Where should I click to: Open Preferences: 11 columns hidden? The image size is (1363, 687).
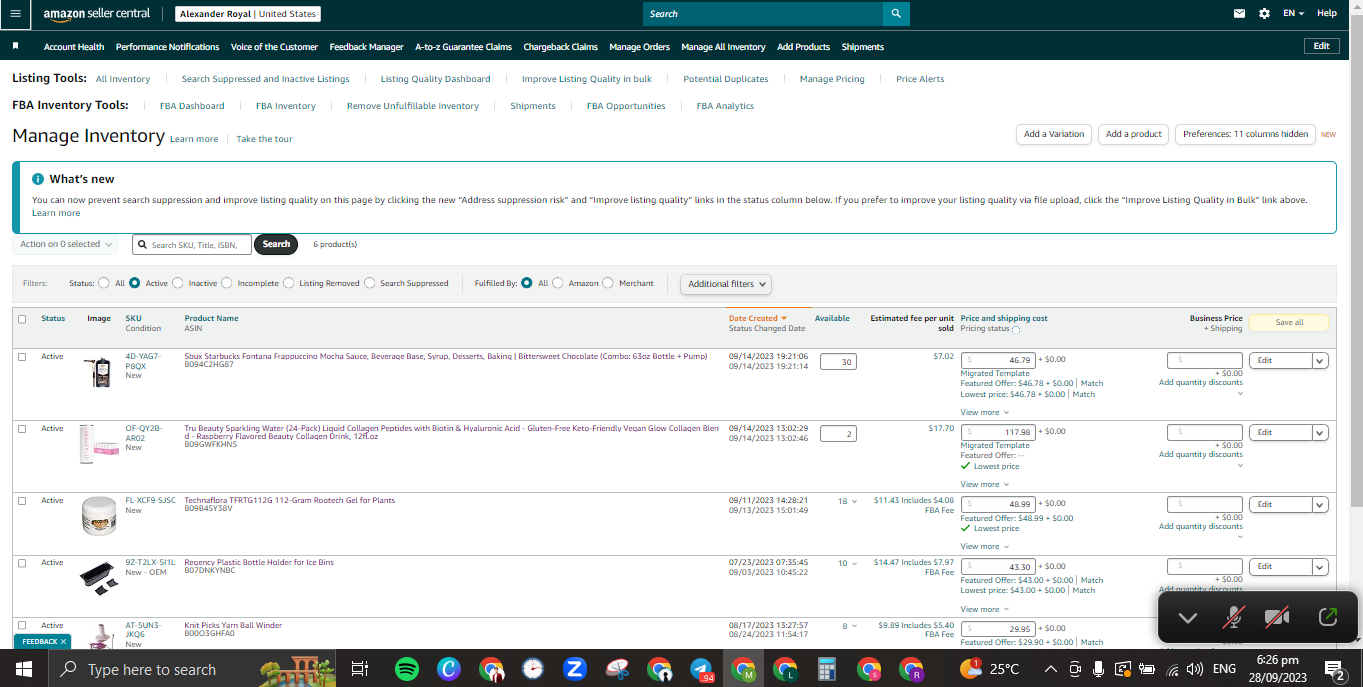(1245, 134)
